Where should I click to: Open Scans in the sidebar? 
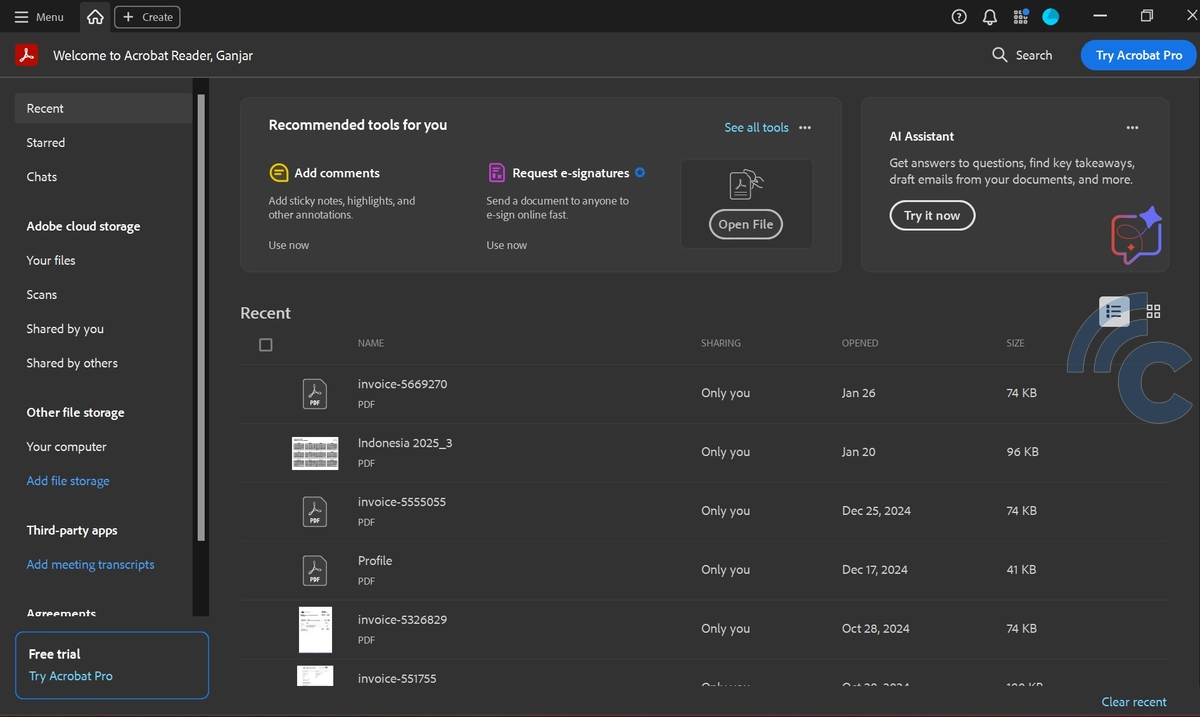(x=42, y=295)
